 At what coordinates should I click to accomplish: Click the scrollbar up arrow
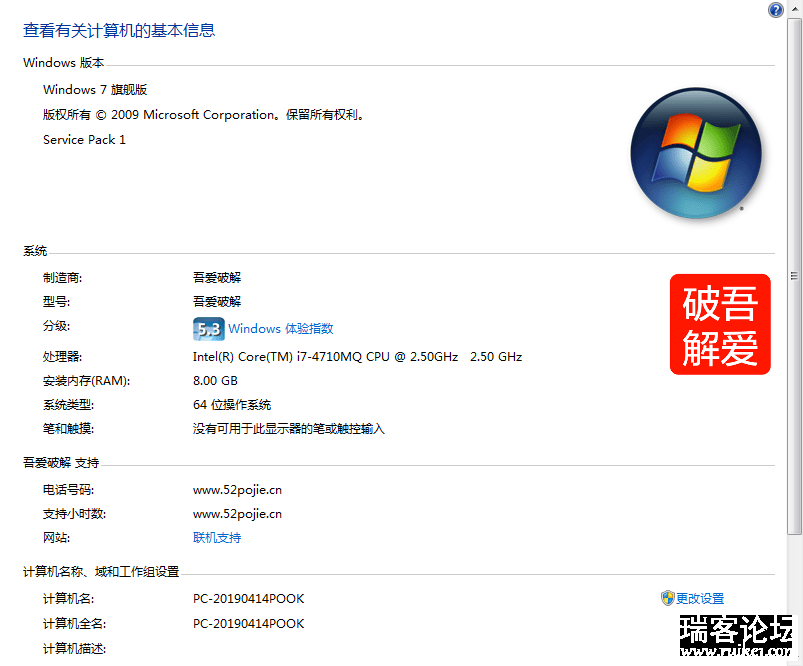795,9
